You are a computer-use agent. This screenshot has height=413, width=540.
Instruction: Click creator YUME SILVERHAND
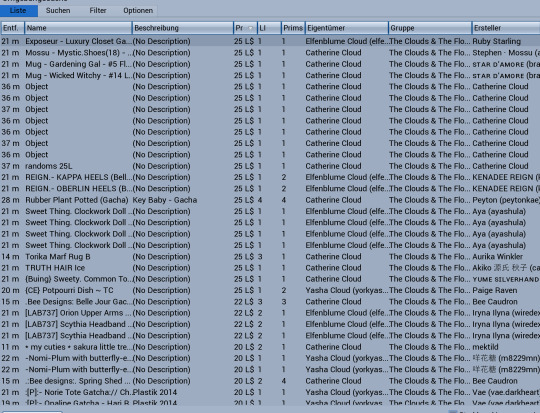coord(505,279)
